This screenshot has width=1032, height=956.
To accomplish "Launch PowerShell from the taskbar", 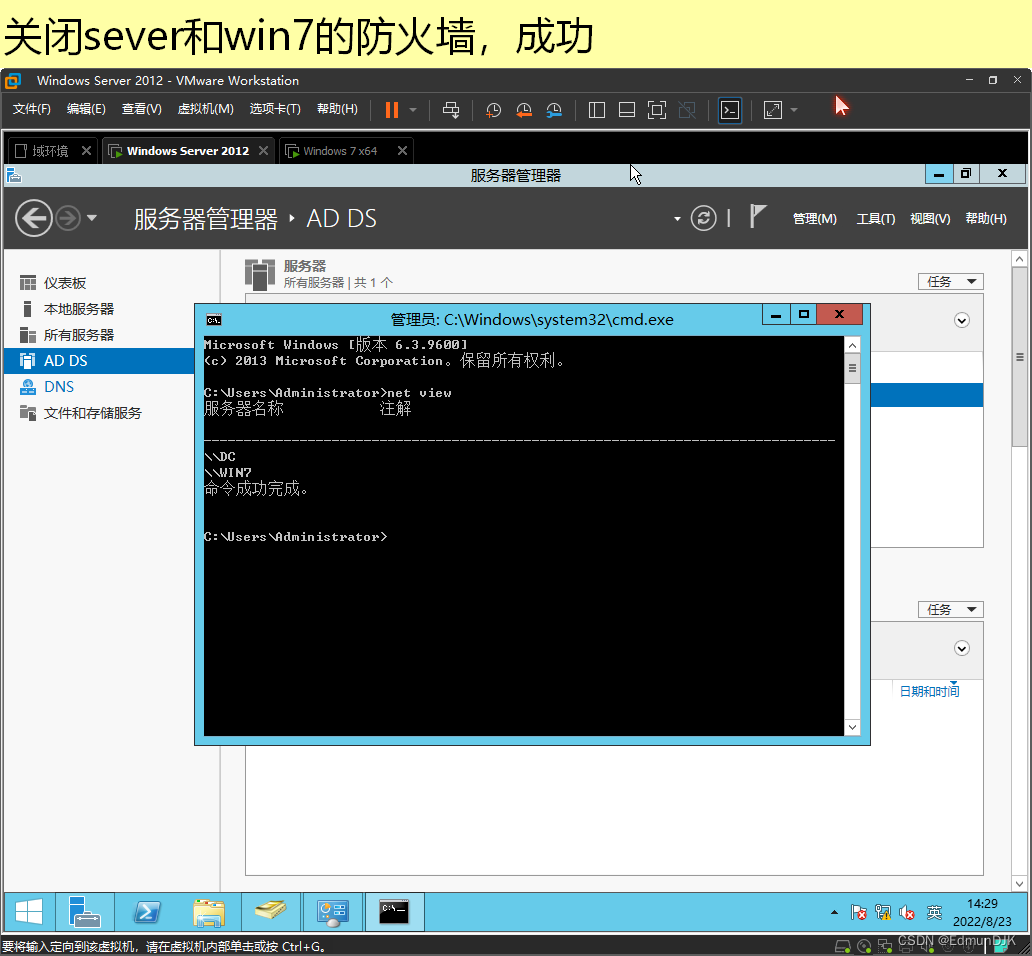I will 147,912.
